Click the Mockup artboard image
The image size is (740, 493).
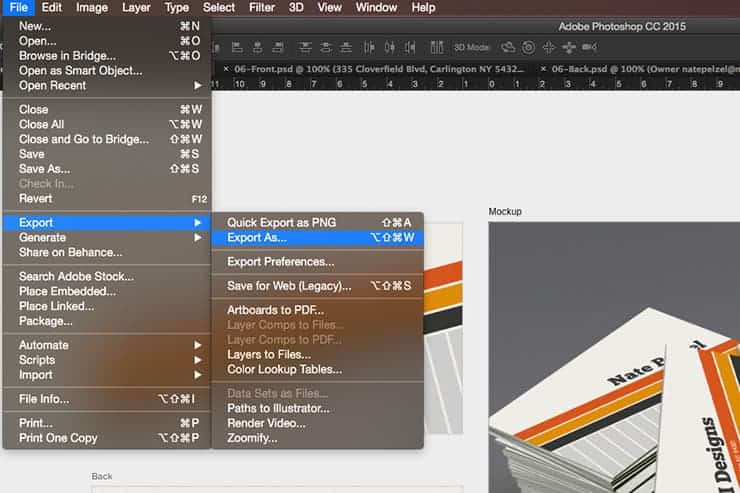click(614, 358)
